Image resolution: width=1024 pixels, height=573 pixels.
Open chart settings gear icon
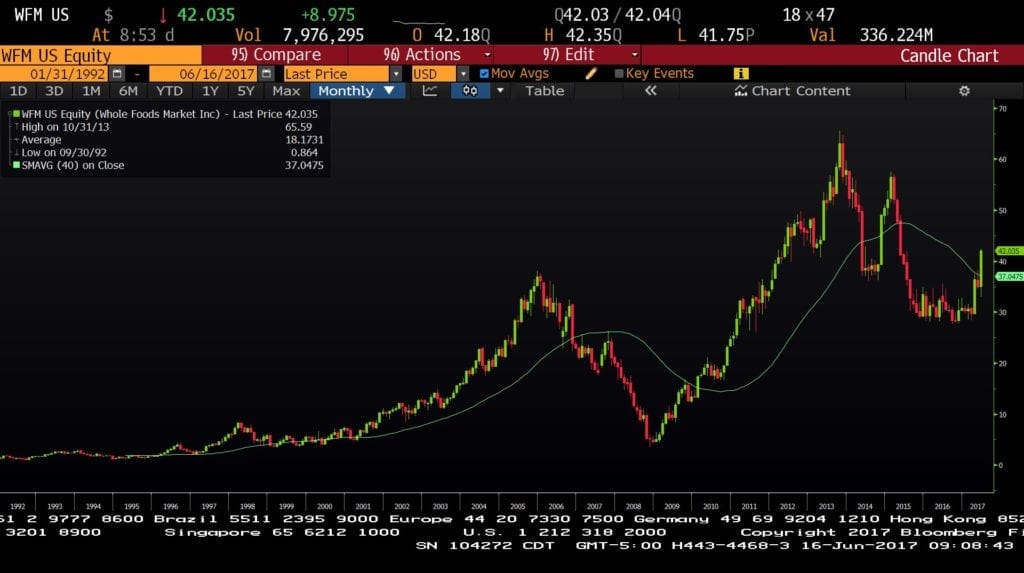(x=965, y=91)
